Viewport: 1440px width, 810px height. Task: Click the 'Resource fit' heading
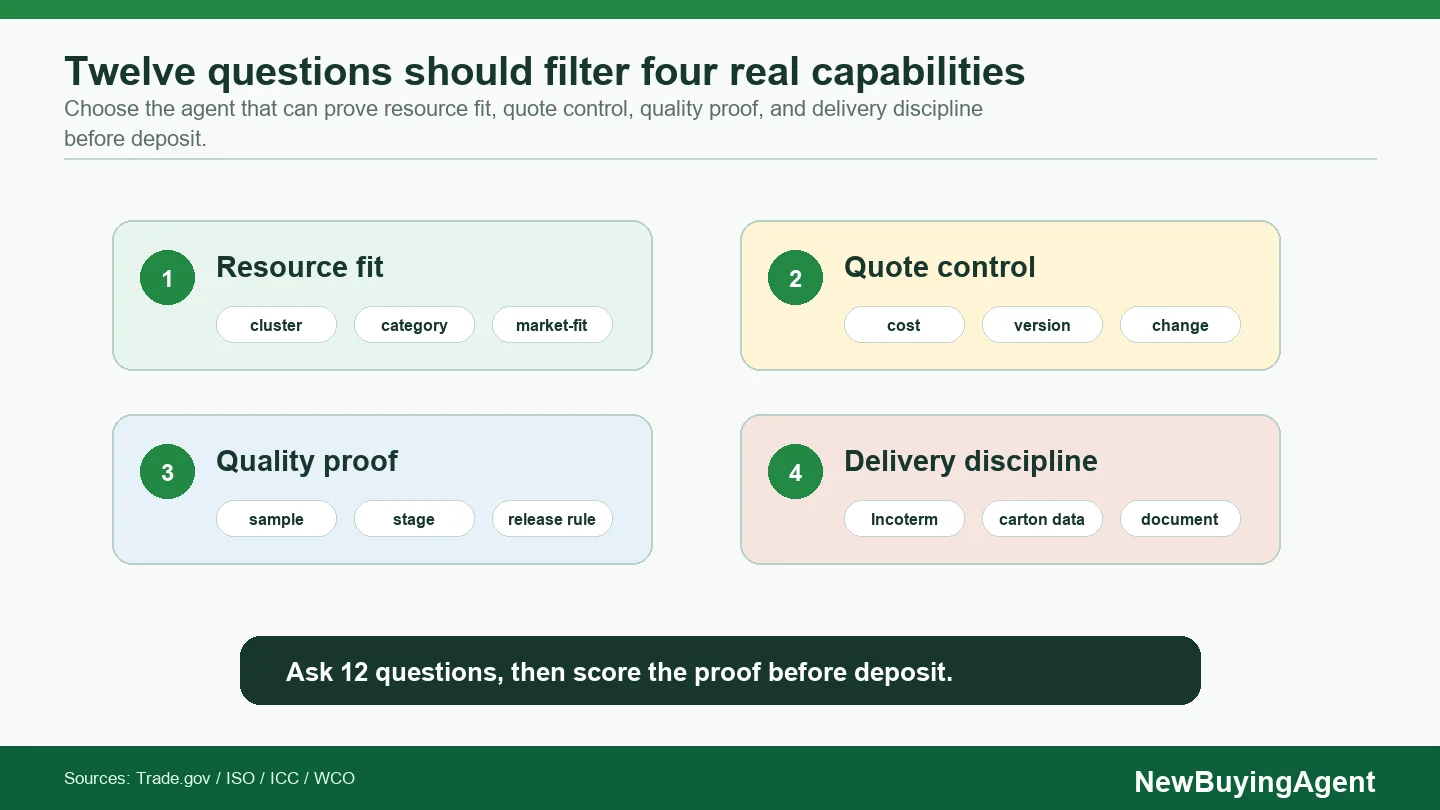click(x=300, y=267)
